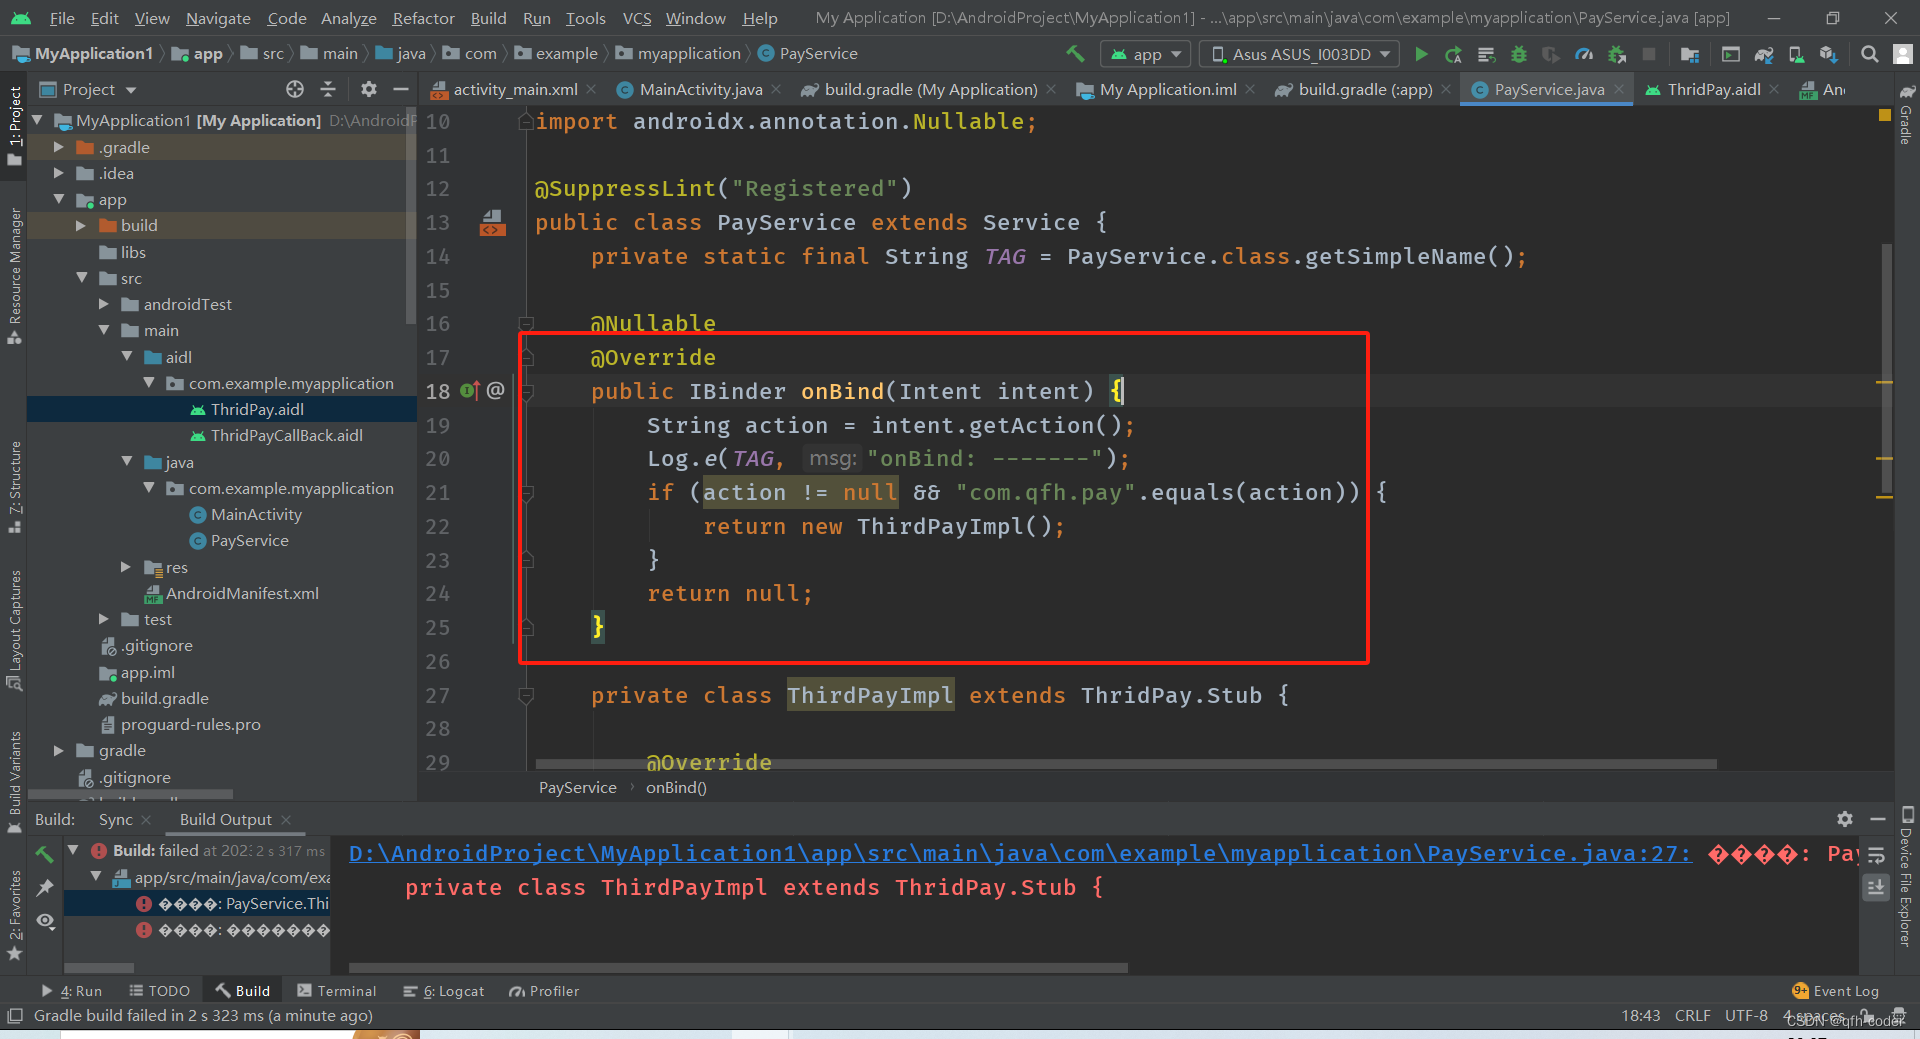Open the Refactor menu

pos(422,18)
